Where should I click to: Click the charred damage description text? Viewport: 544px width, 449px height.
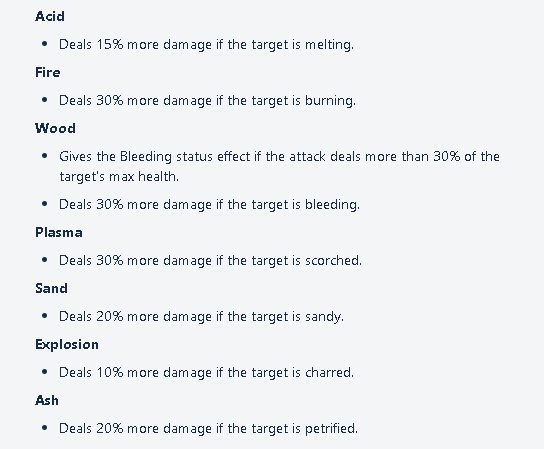pyautogui.click(x=206, y=373)
